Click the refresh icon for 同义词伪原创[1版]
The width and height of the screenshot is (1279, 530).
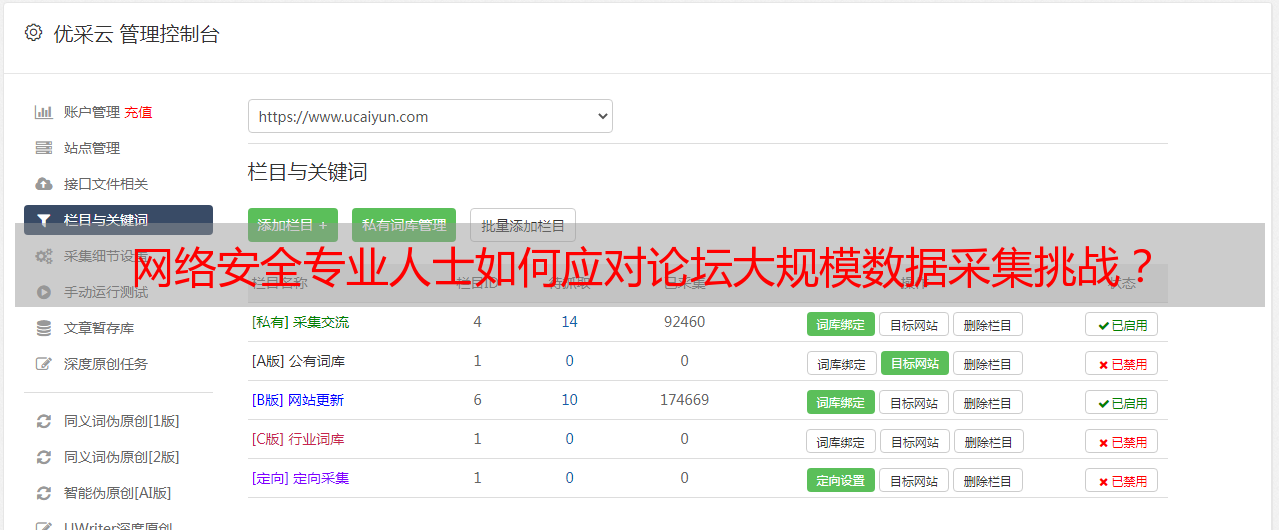(x=44, y=421)
